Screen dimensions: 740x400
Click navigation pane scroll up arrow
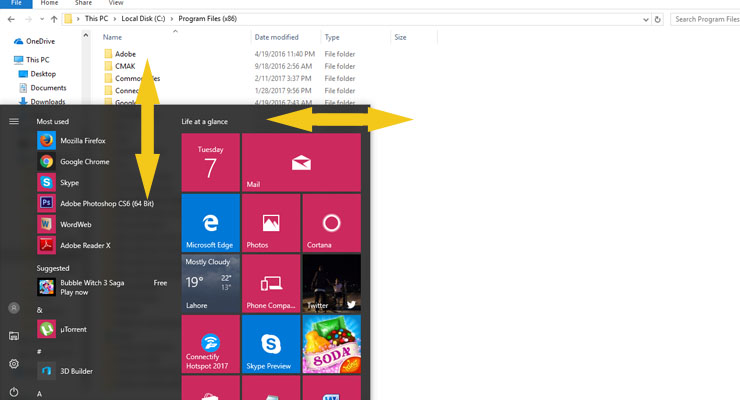[x=86, y=35]
